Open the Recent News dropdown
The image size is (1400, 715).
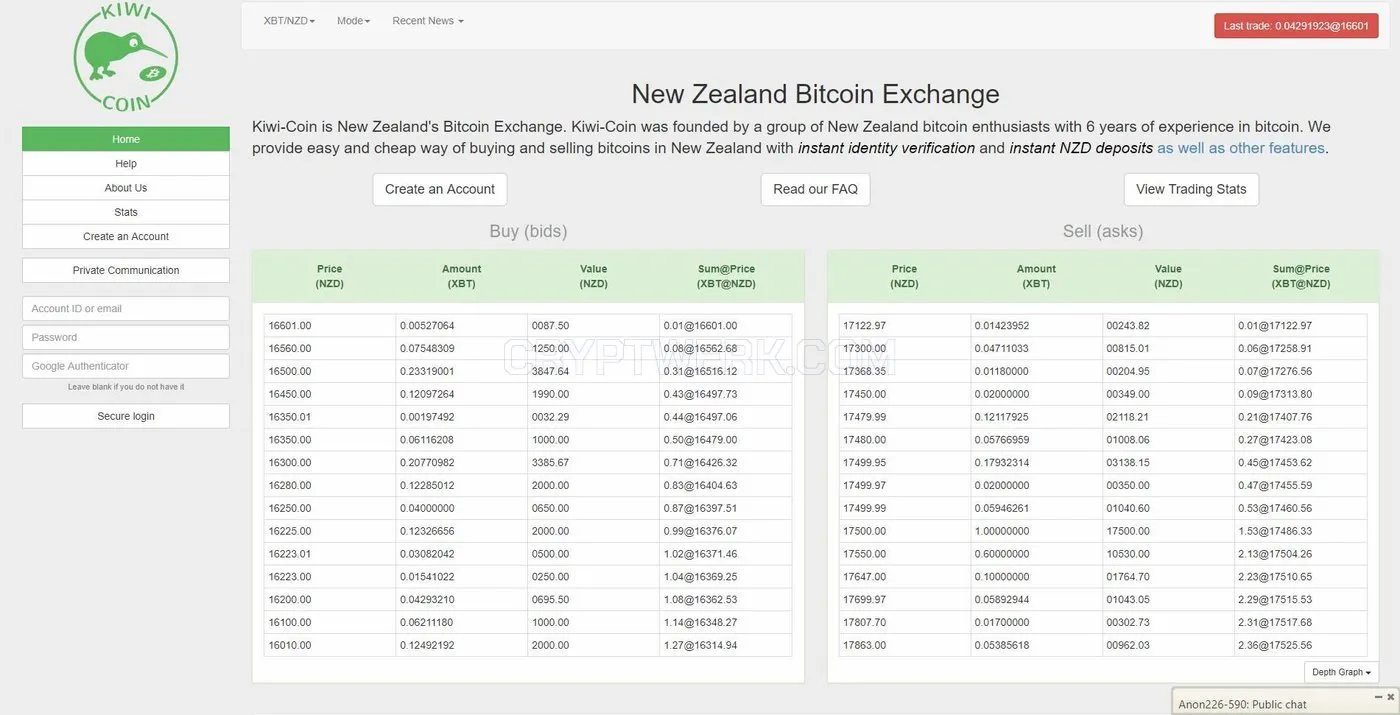coord(428,21)
